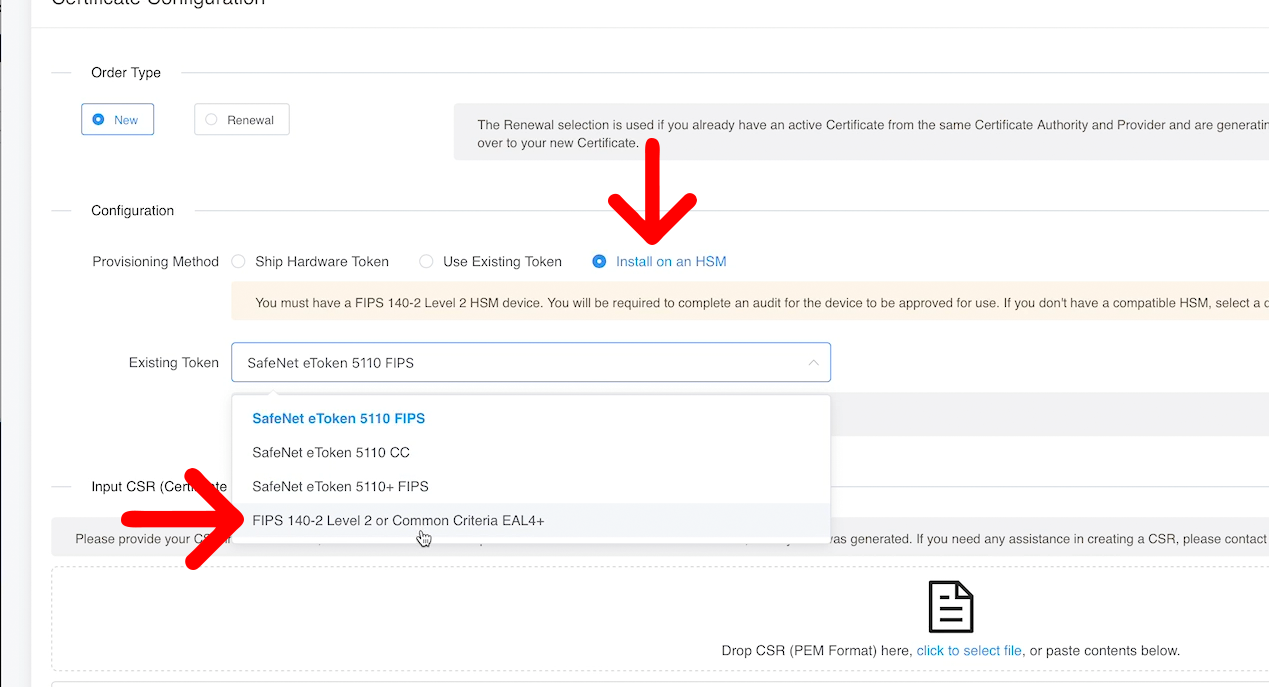
Task: Select "SafeNet eToken 5110 FIPS" from the list
Action: [x=338, y=418]
